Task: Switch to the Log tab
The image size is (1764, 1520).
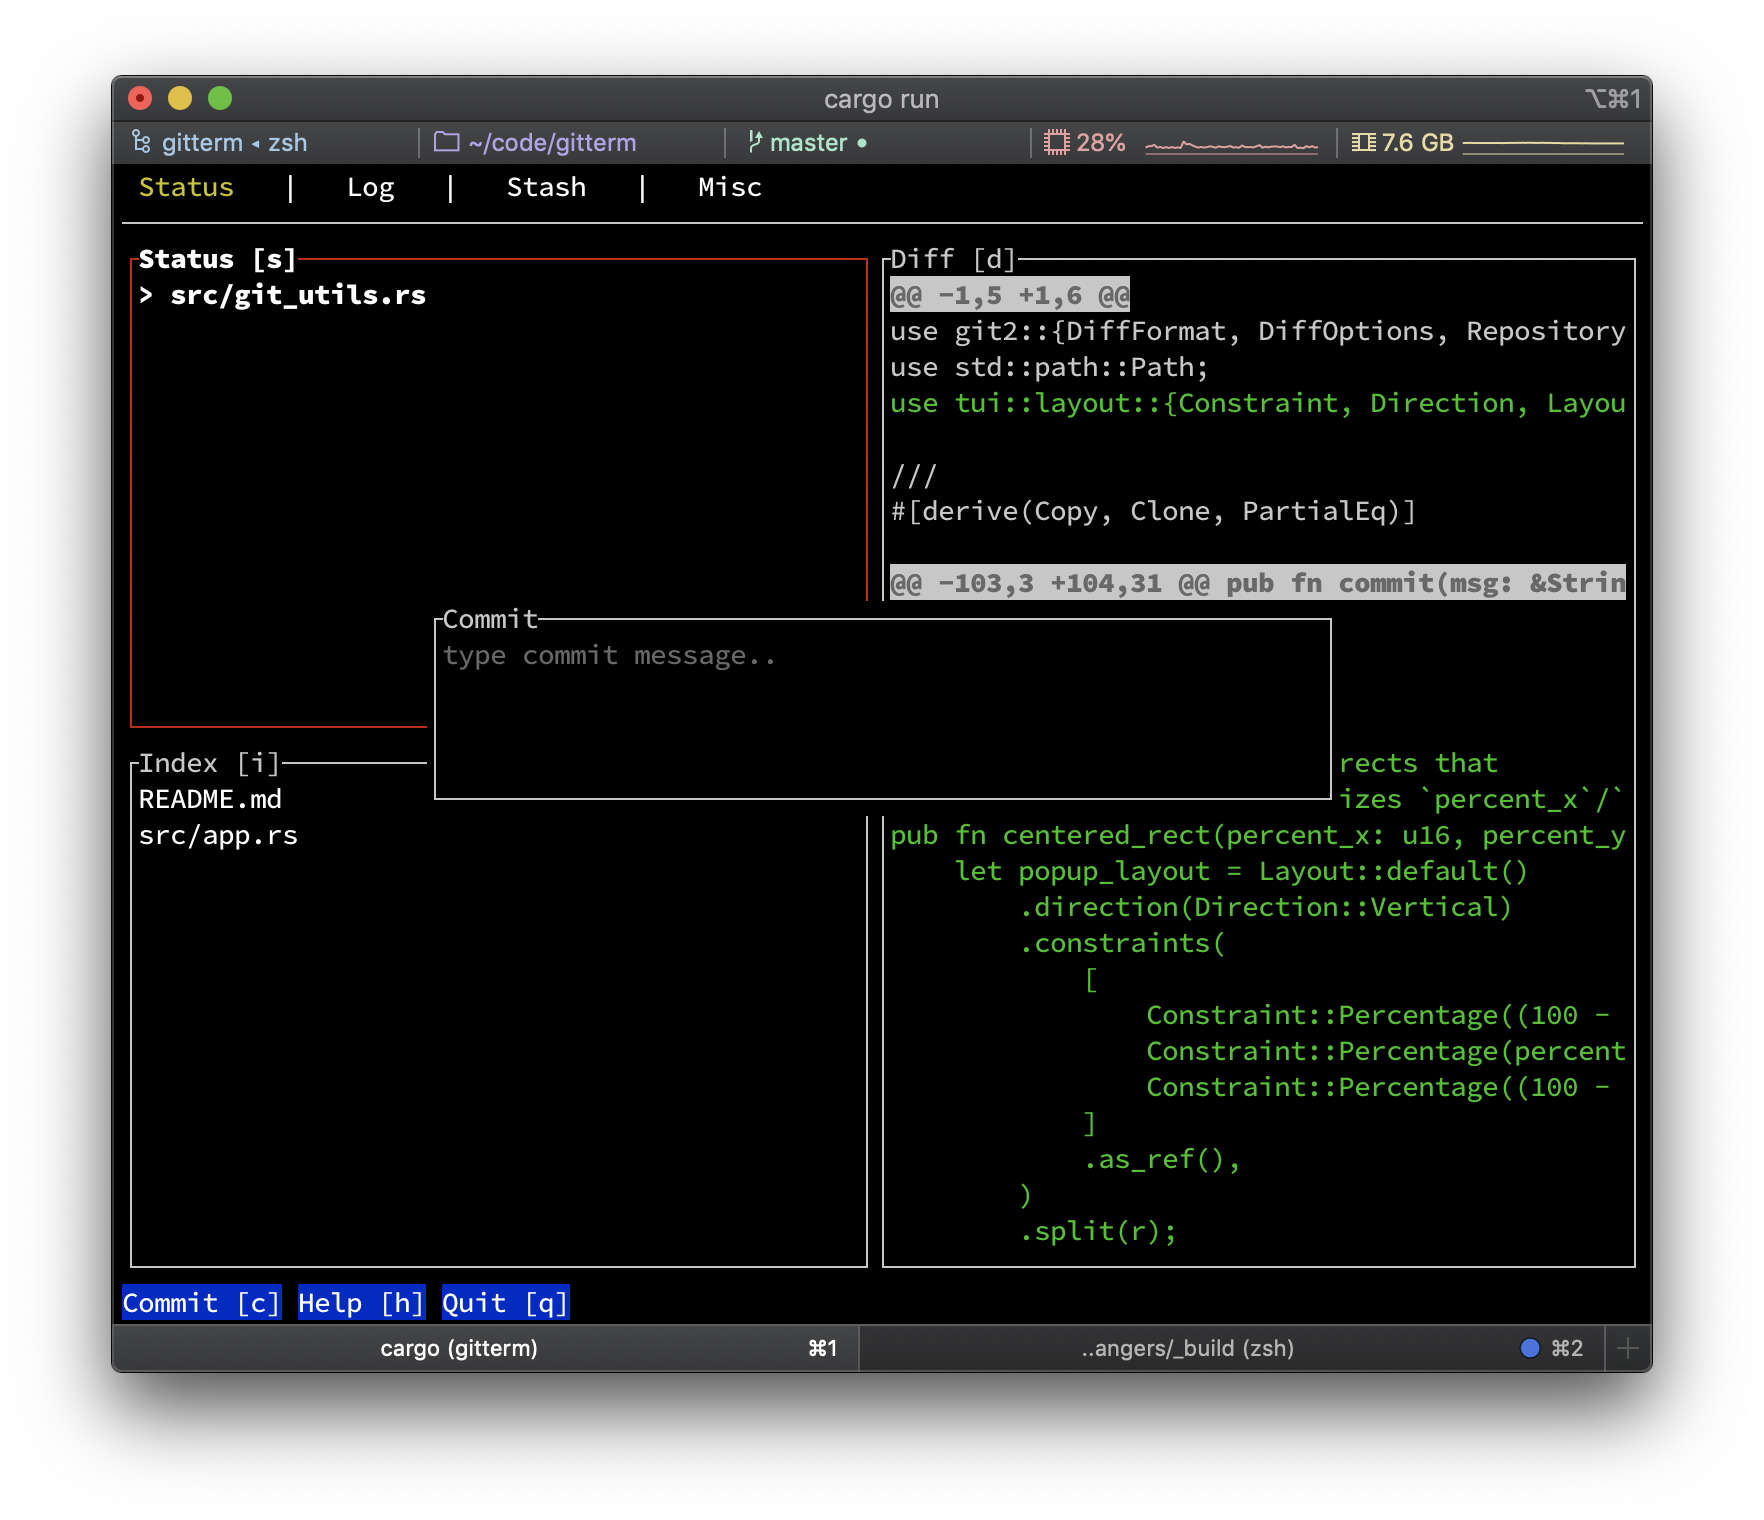Action: (370, 187)
